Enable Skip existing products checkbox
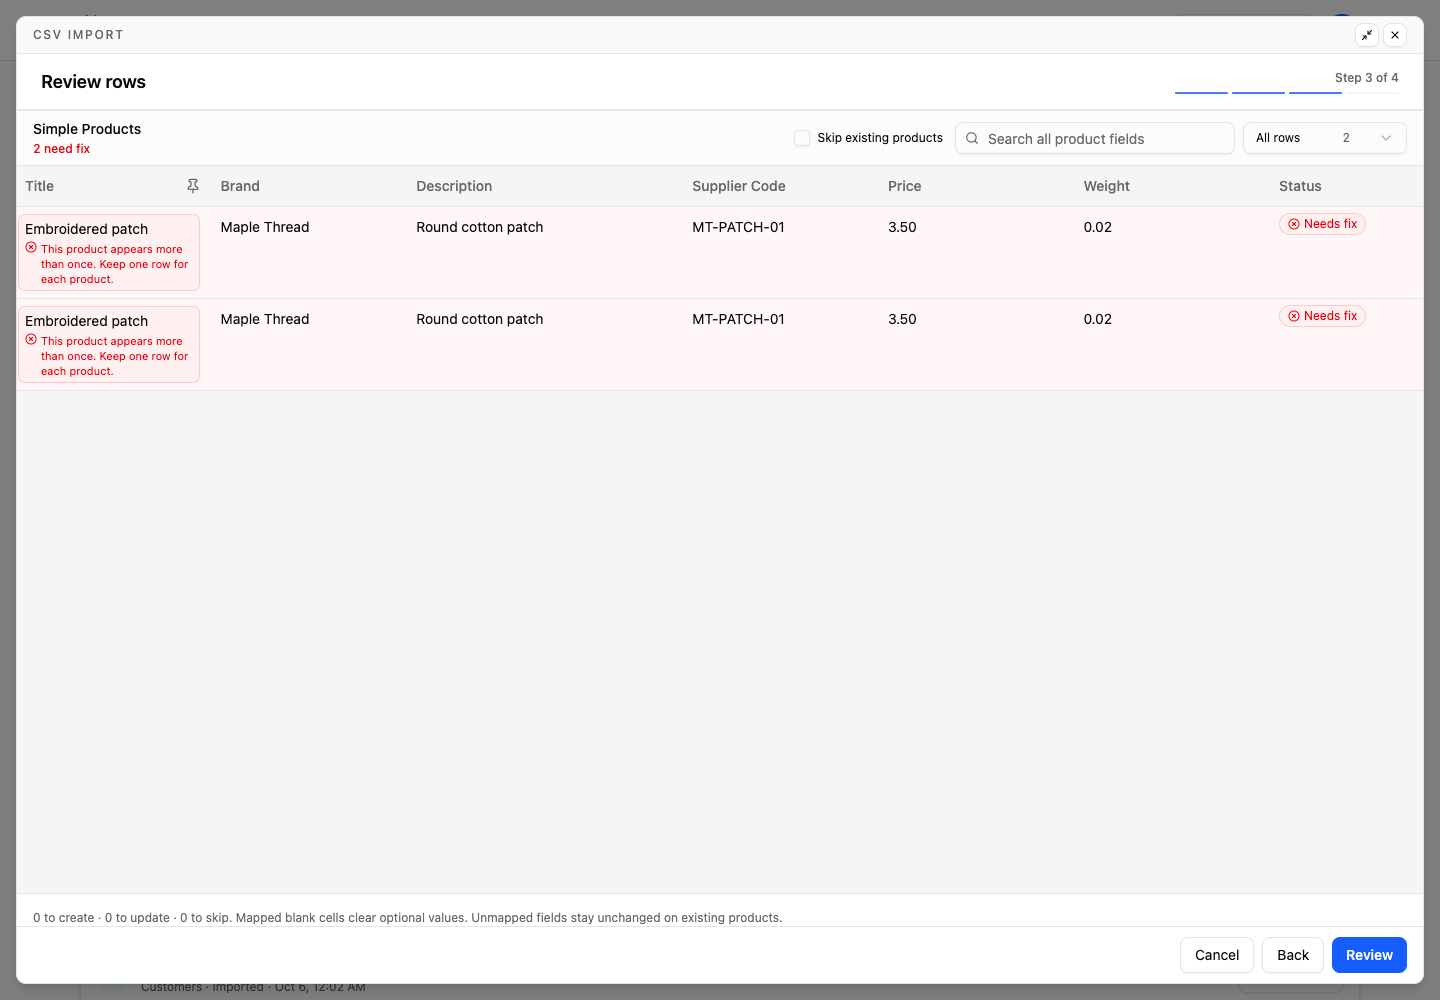The height and width of the screenshot is (1000, 1440). tap(802, 138)
